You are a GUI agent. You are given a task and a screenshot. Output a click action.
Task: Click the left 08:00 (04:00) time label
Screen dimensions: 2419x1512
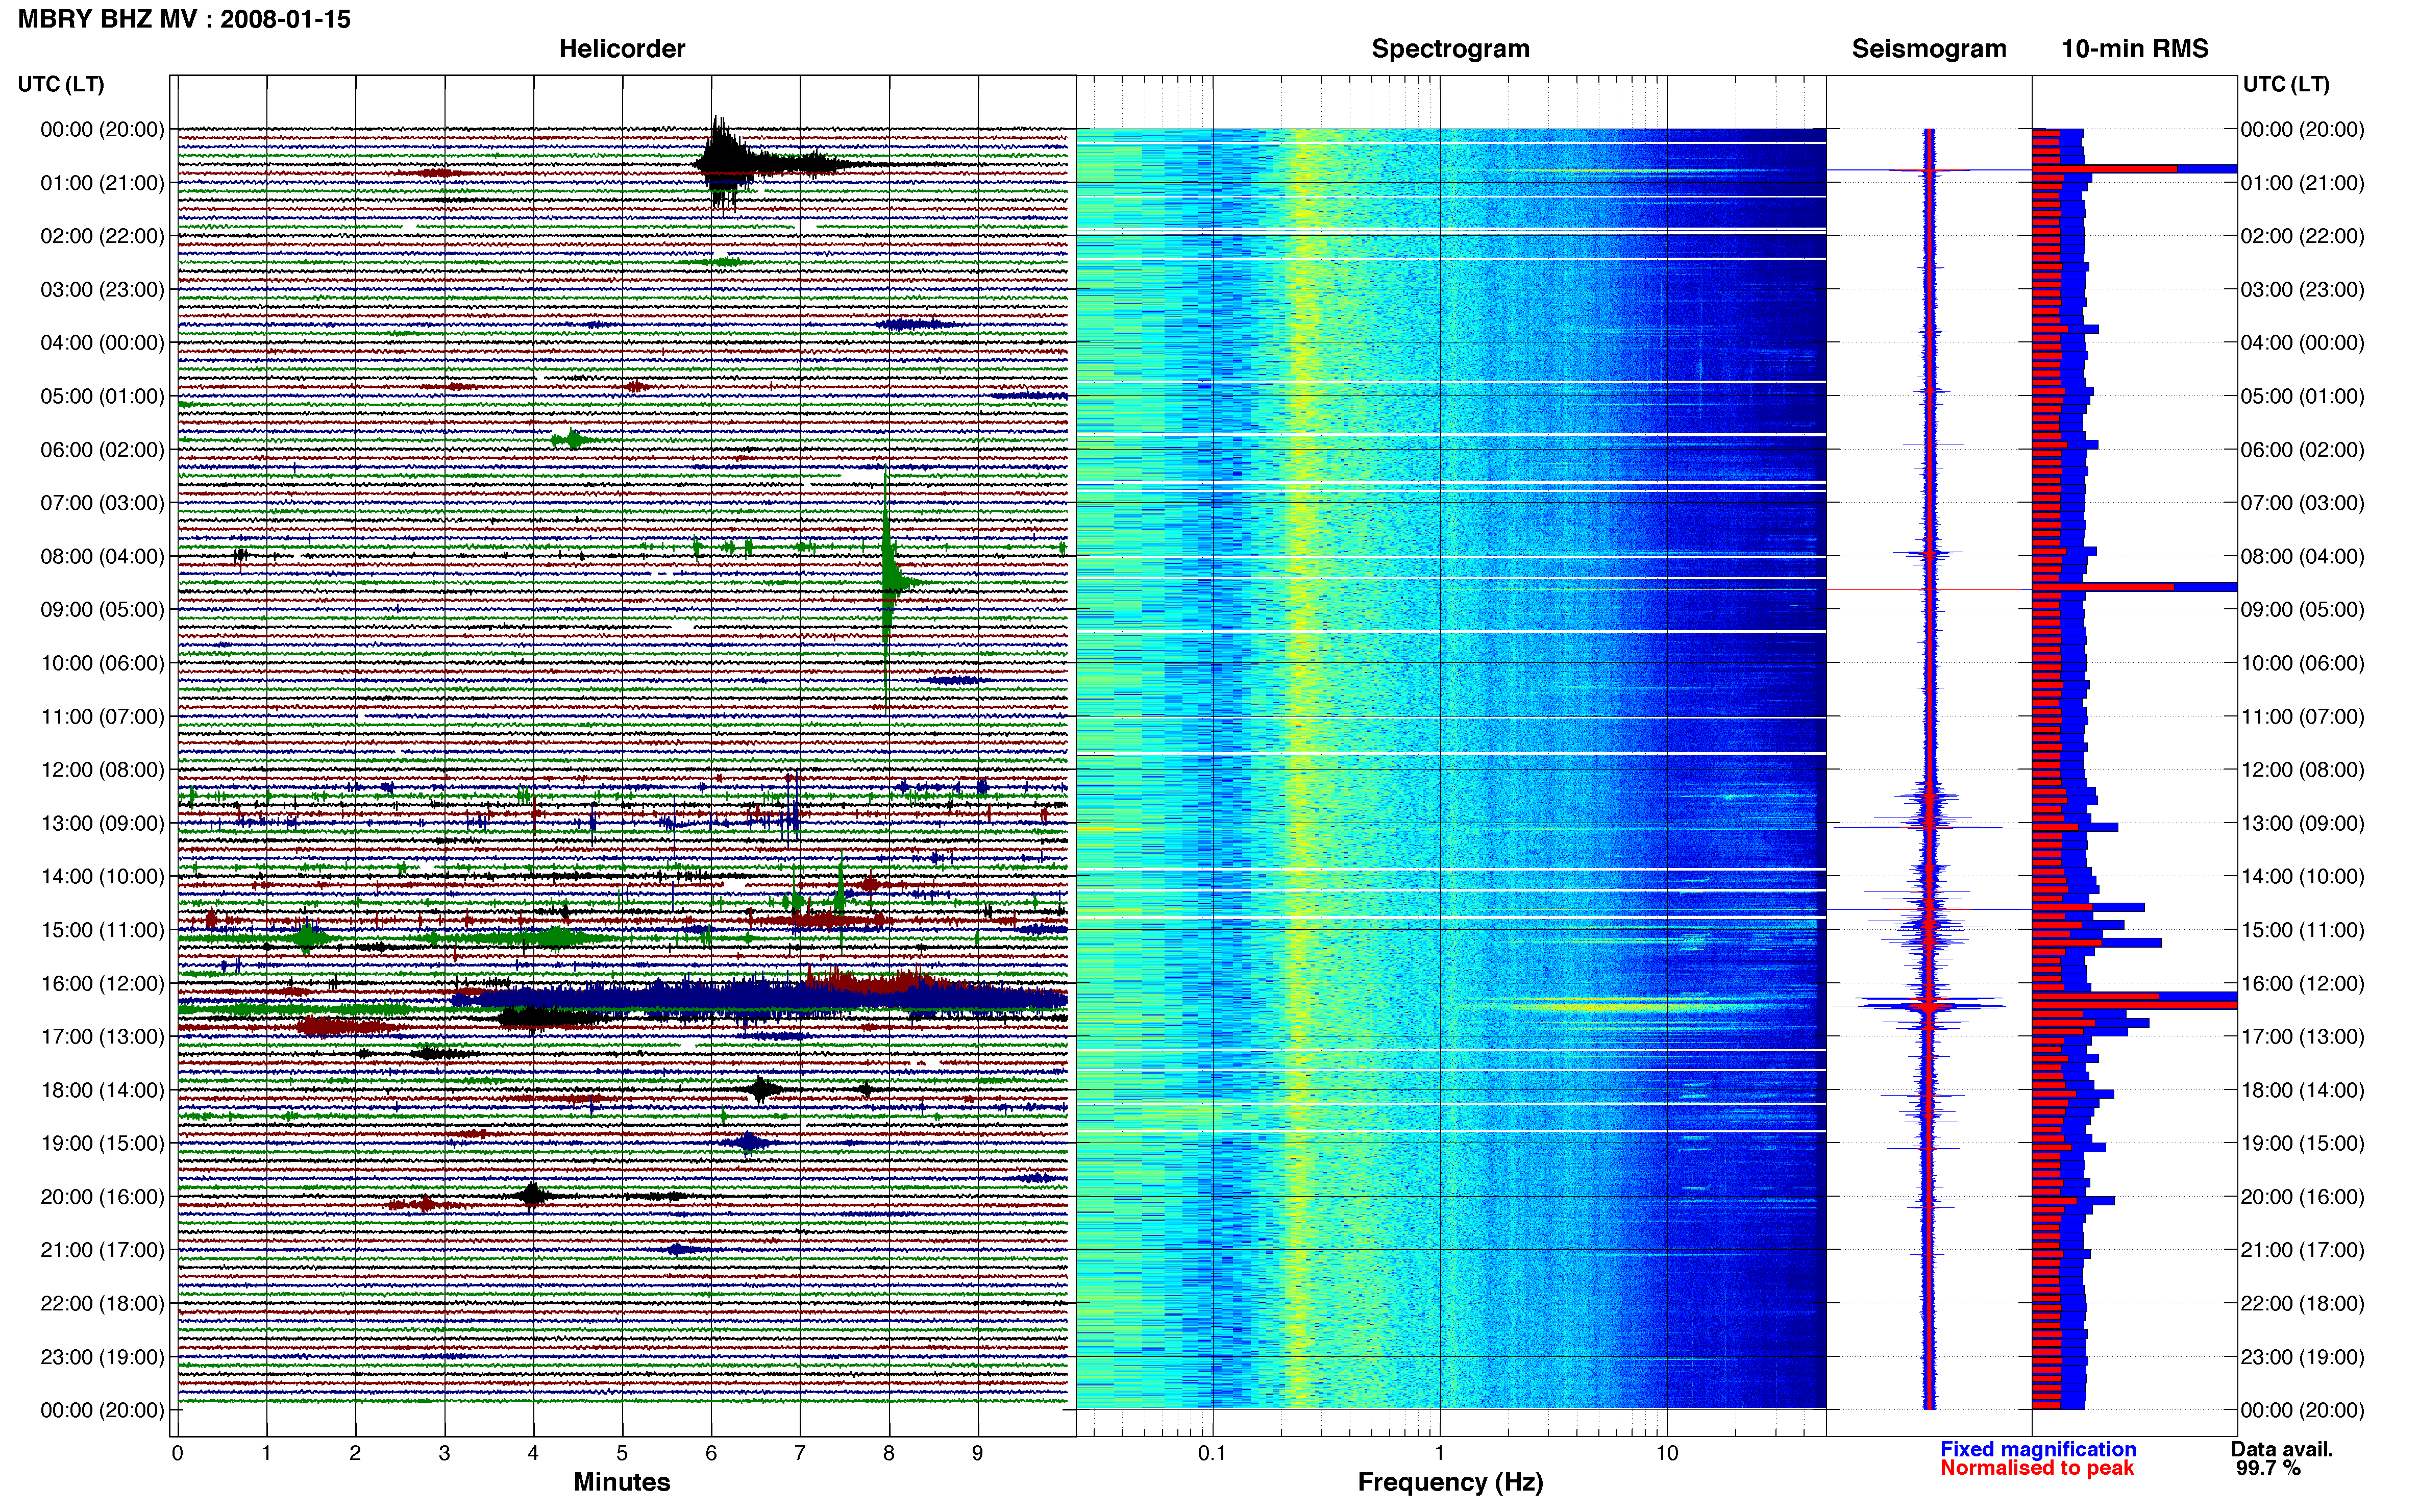[x=102, y=556]
